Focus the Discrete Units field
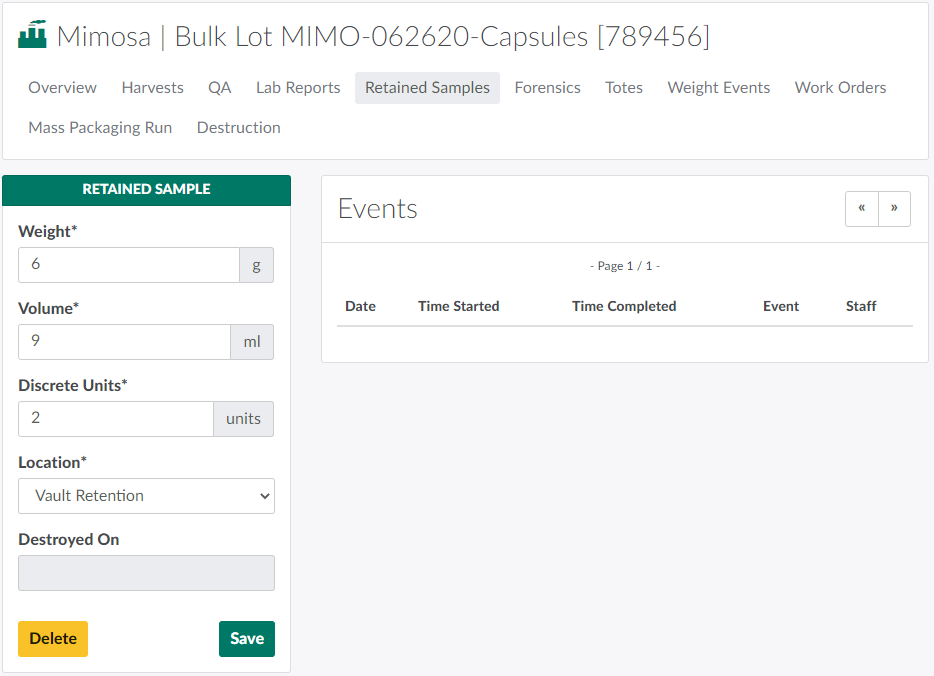Screen dimensions: 934x676 coord(115,419)
